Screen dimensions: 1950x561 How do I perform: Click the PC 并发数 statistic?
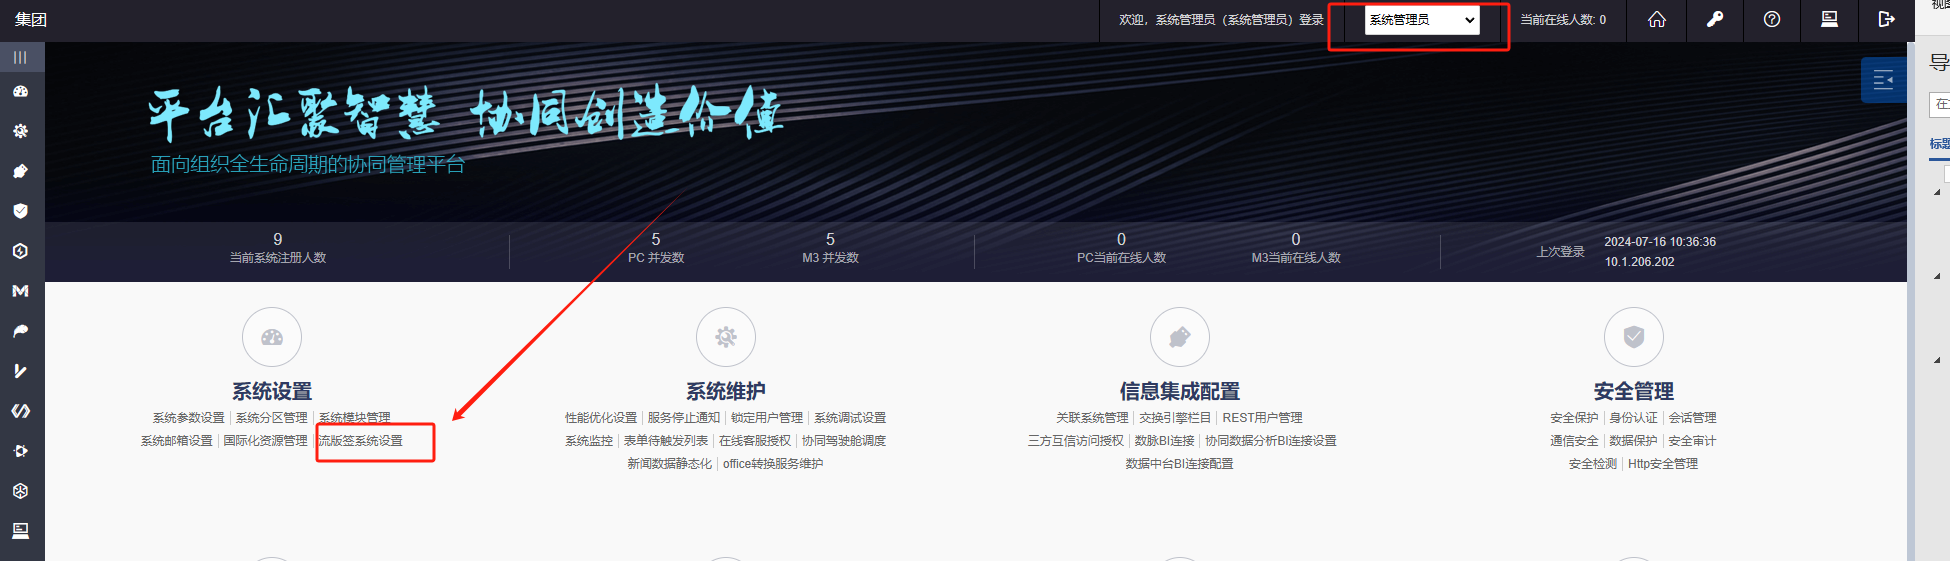tap(656, 249)
